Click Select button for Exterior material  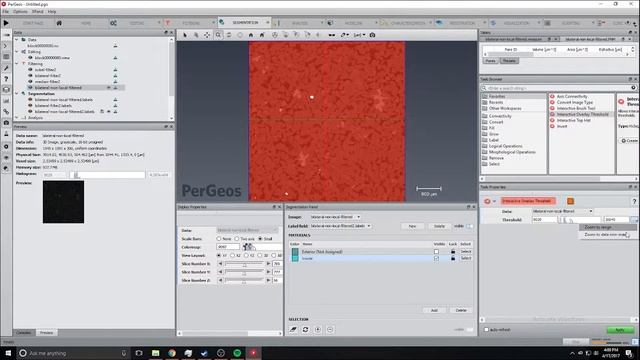point(466,251)
